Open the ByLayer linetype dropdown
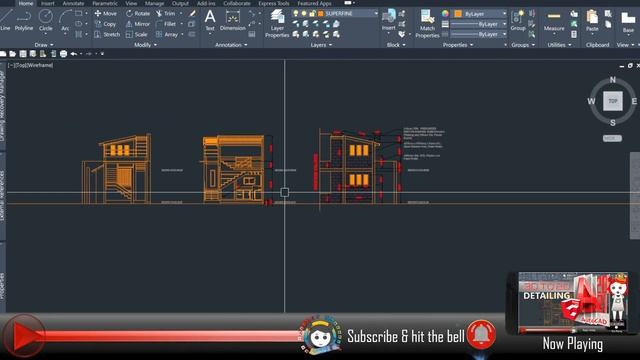Screen dimensions: 640x360 pyautogui.click(x=504, y=34)
